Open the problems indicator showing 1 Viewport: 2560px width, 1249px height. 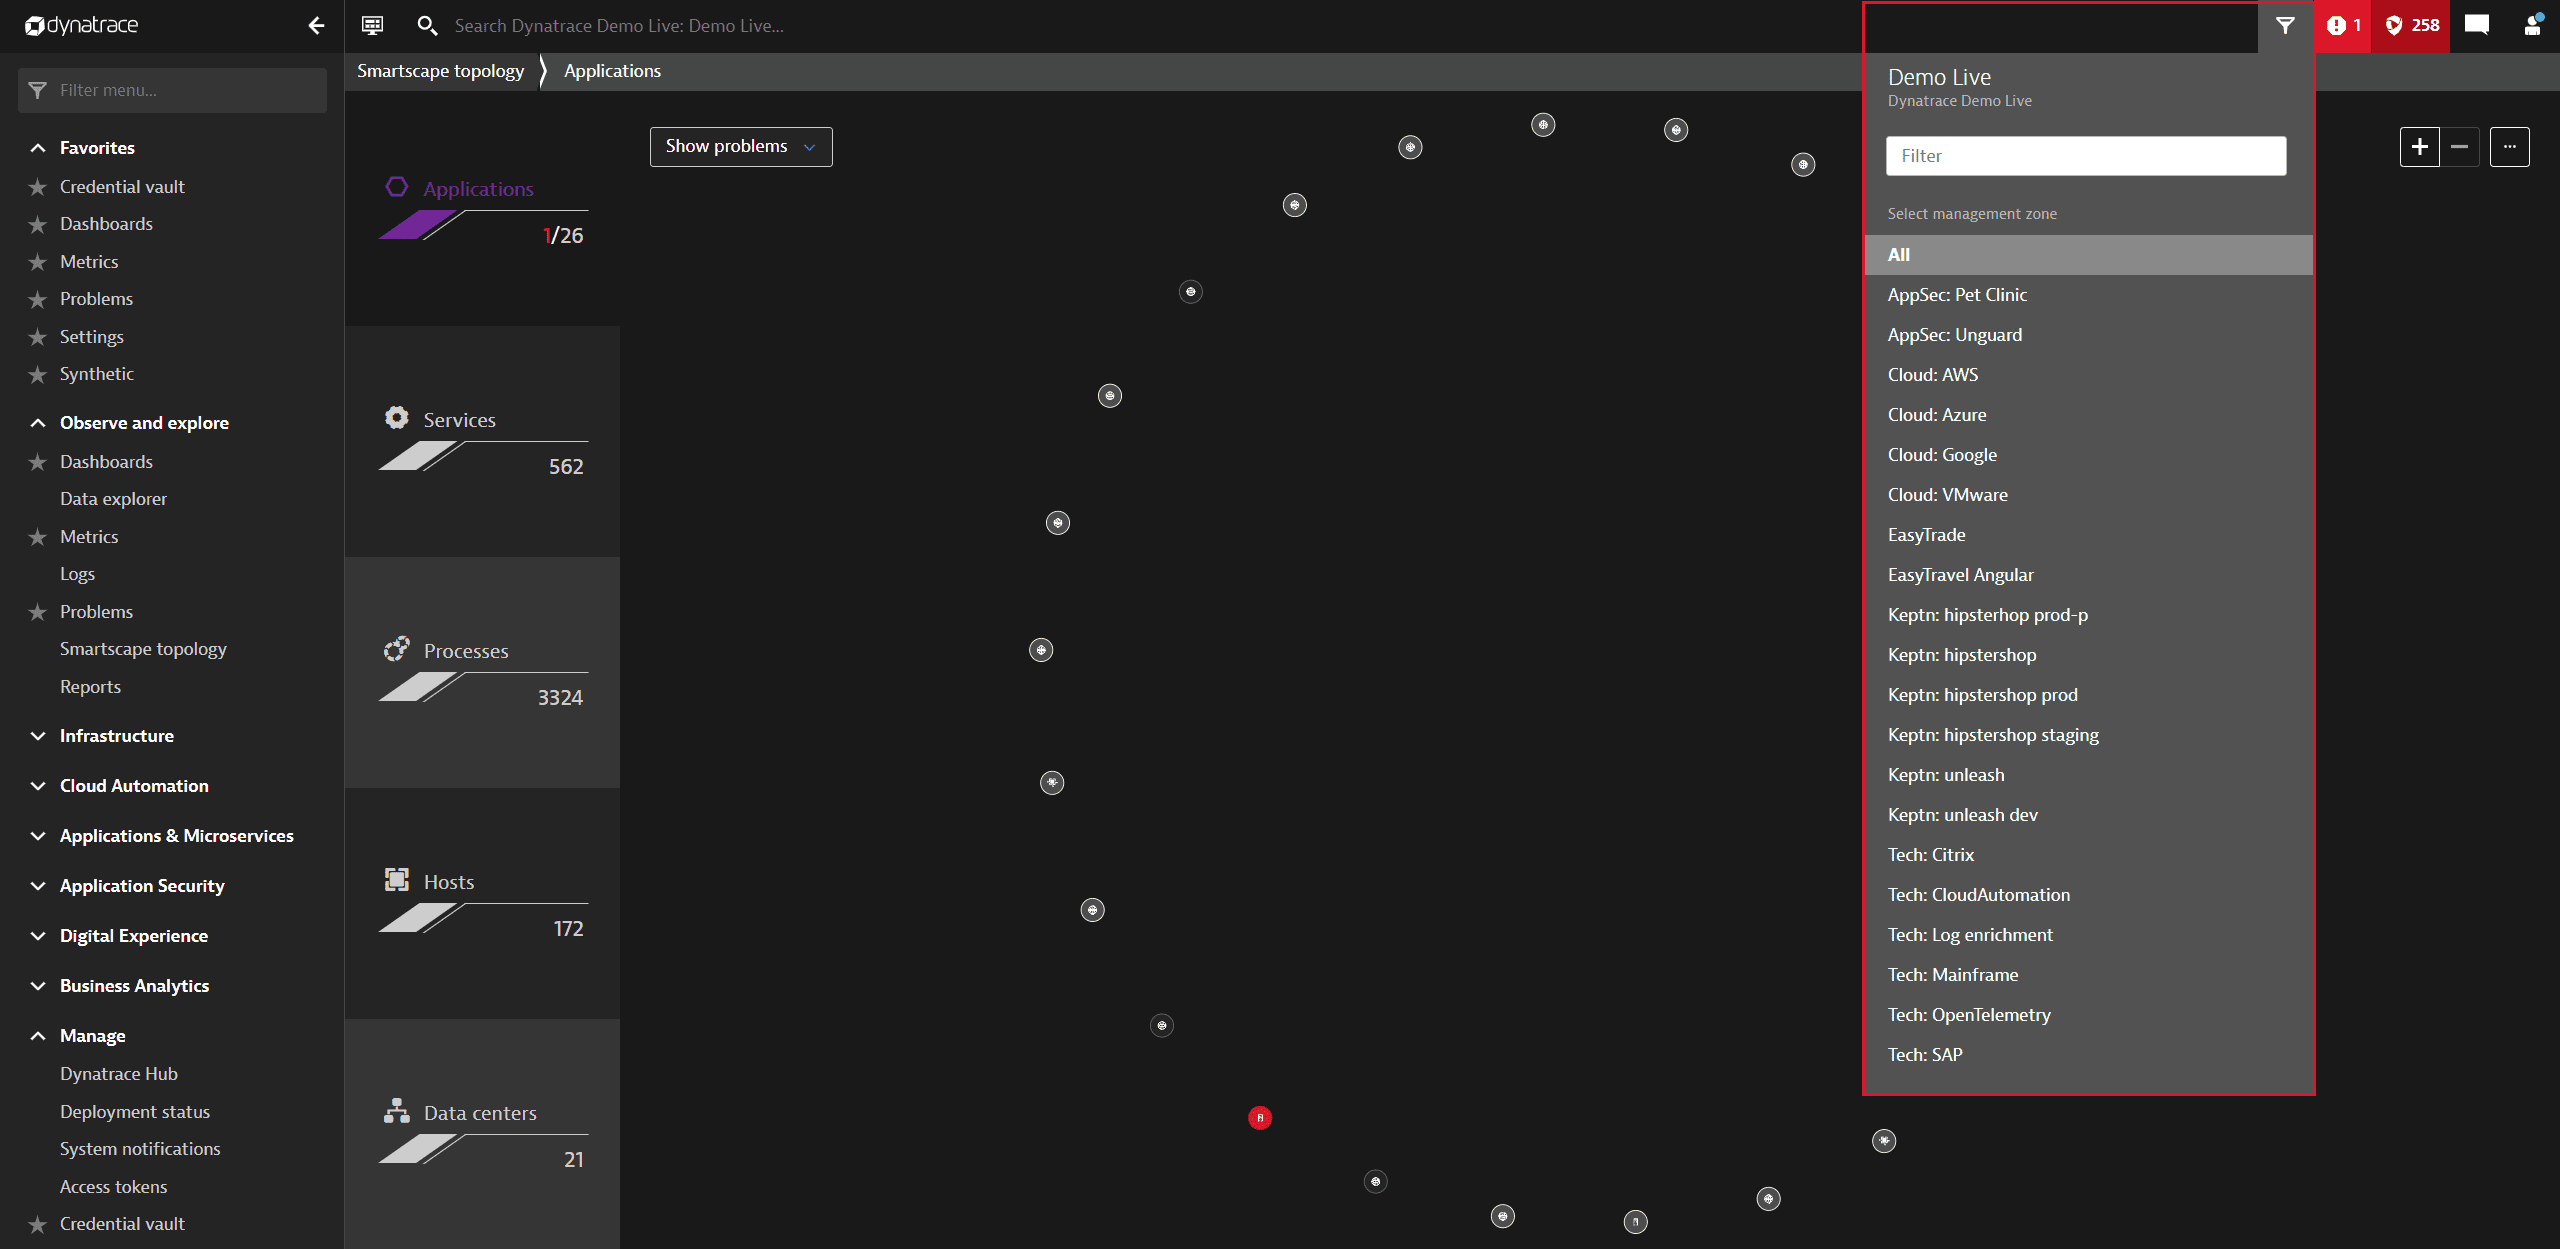[x=2343, y=26]
